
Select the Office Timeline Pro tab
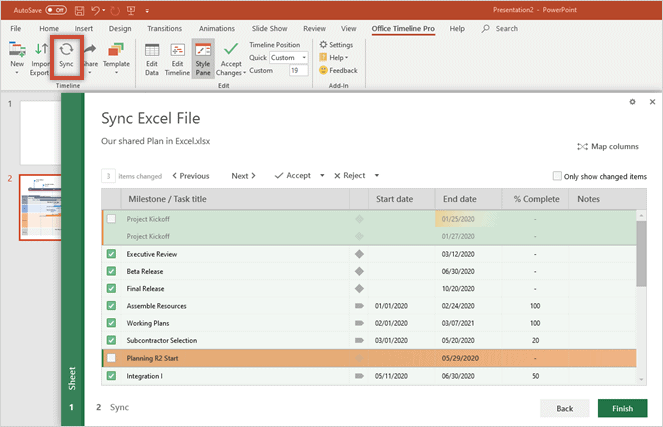[x=403, y=28]
